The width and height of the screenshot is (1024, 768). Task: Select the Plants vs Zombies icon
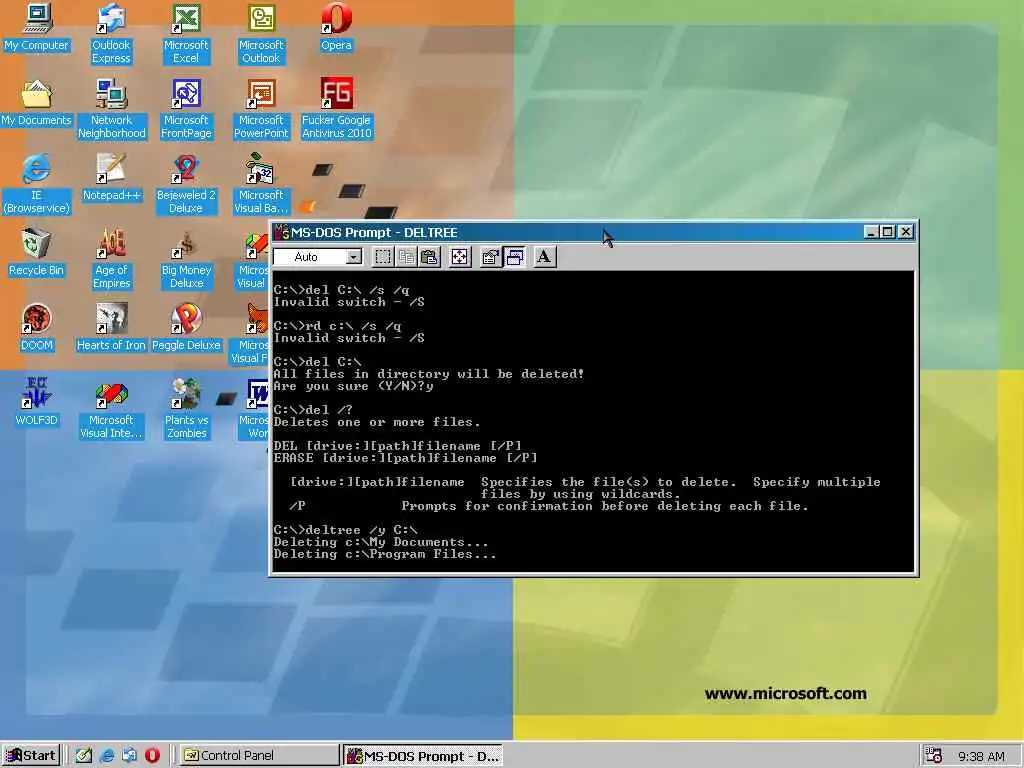coord(187,409)
